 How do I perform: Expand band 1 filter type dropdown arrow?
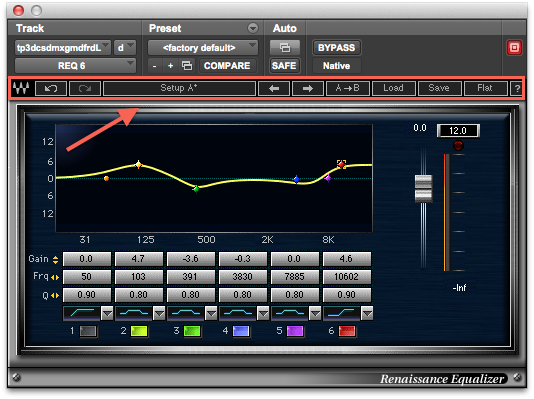(x=107, y=313)
